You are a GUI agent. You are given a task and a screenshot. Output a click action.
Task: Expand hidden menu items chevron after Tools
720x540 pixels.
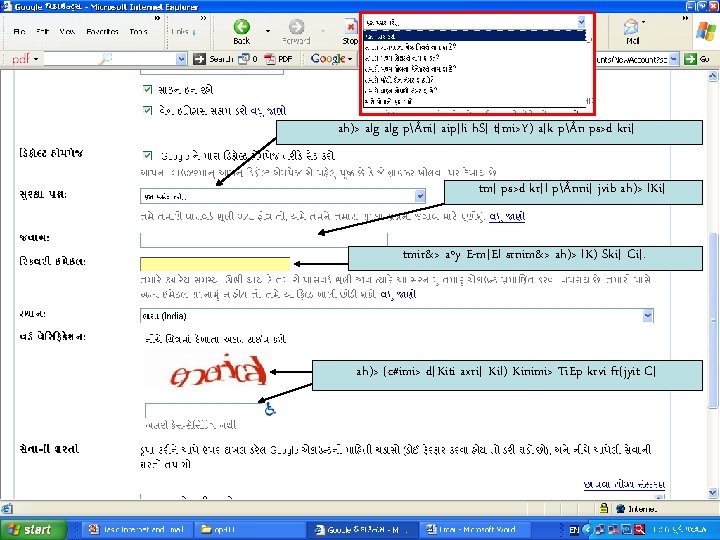click(x=158, y=18)
